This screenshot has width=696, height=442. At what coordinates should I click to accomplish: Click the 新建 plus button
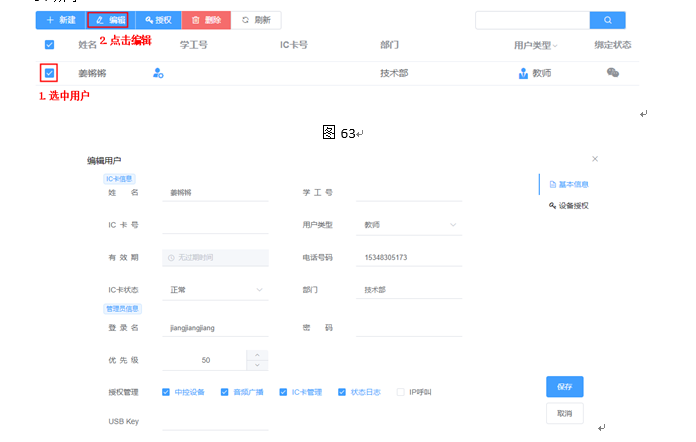coord(60,20)
